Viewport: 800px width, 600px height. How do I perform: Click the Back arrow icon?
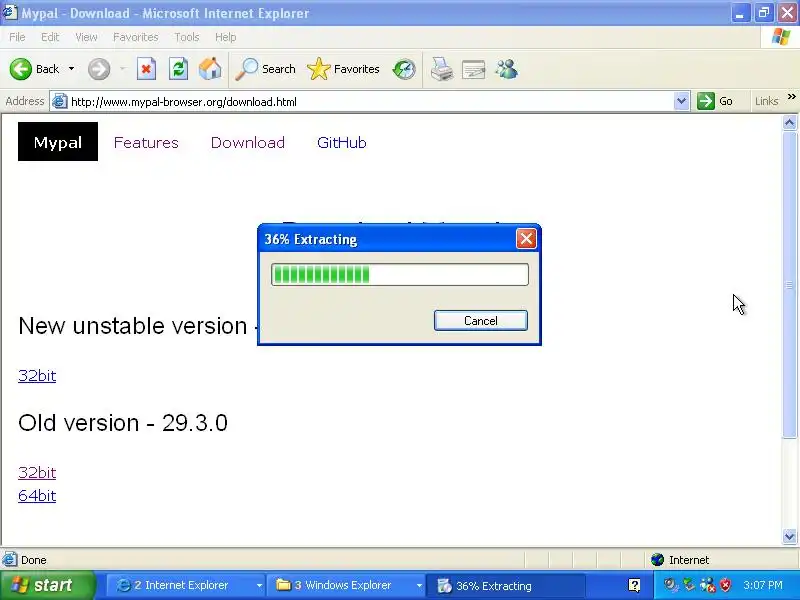[21, 69]
